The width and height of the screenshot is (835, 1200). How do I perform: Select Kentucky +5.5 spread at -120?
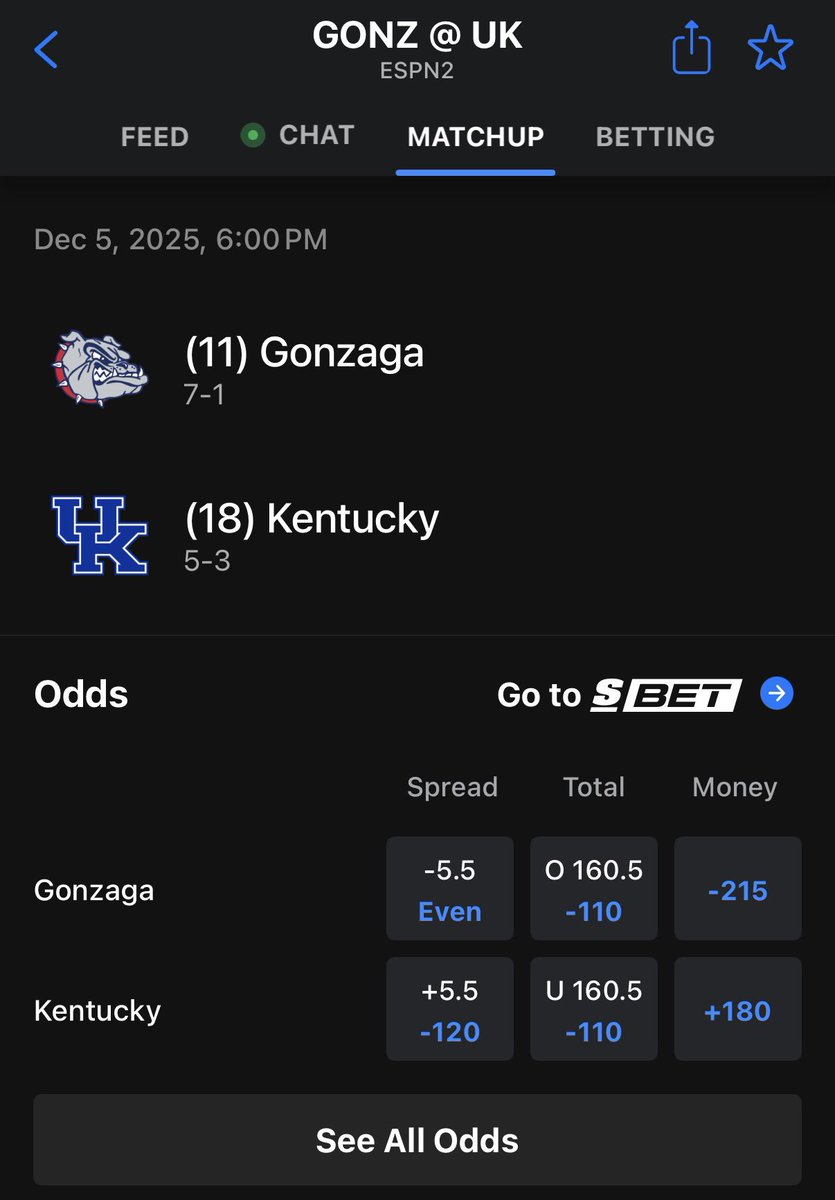[x=450, y=1009]
